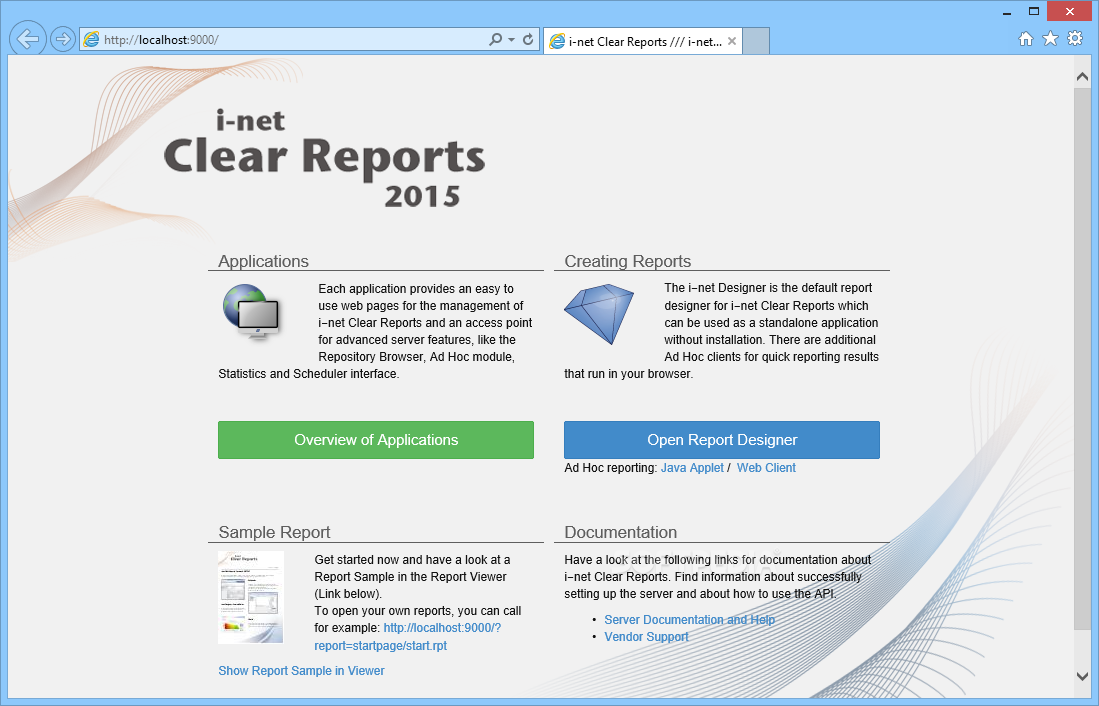Image resolution: width=1099 pixels, height=706 pixels.
Task: Click the Documentation heading
Action: click(620, 533)
